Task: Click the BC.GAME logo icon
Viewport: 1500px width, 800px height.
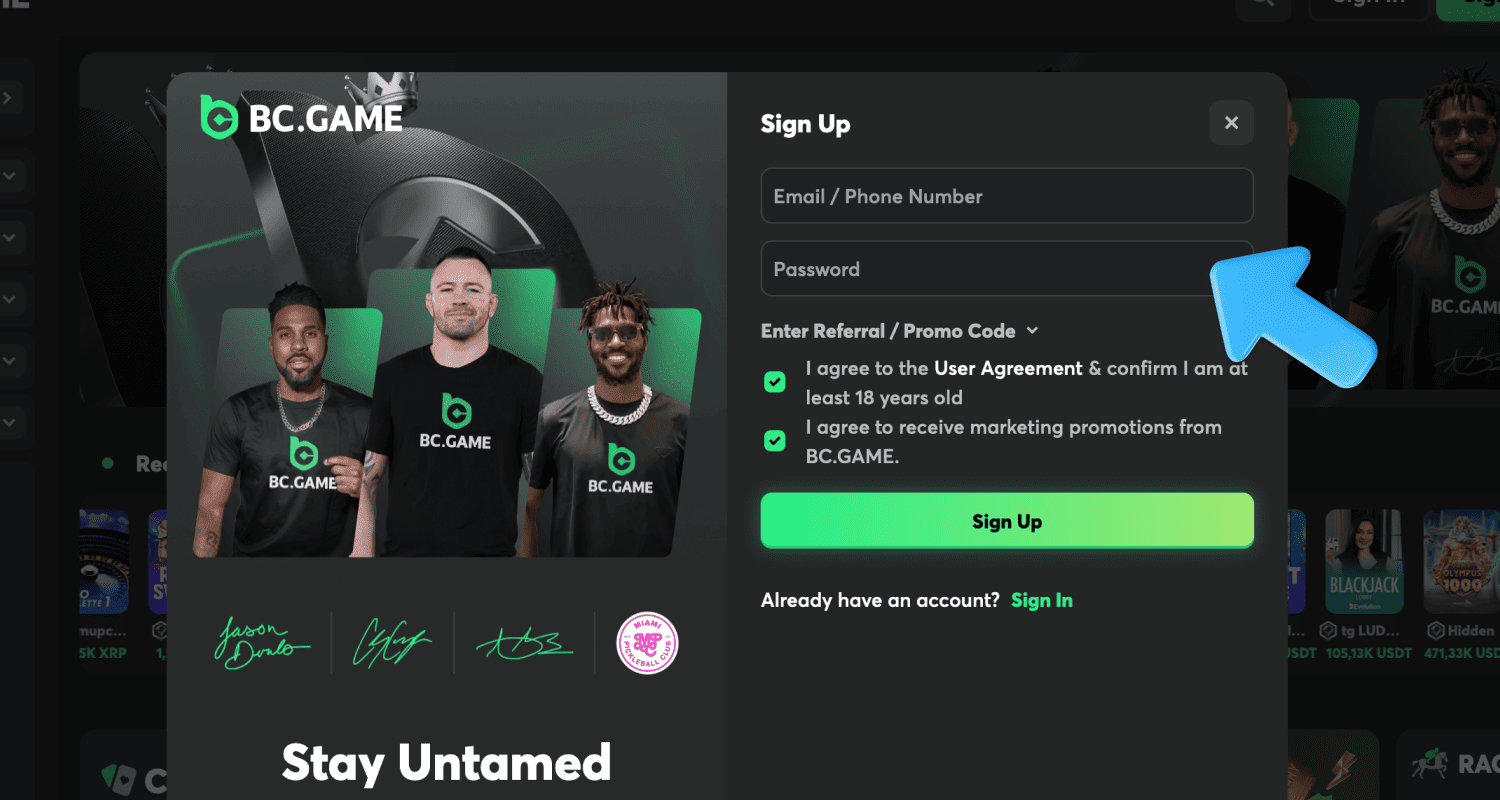Action: tap(219, 117)
